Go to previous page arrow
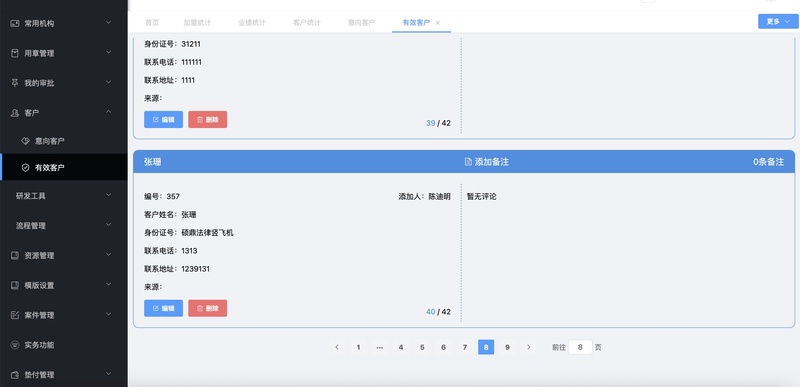Screen dimensions: 800x387 (337, 347)
